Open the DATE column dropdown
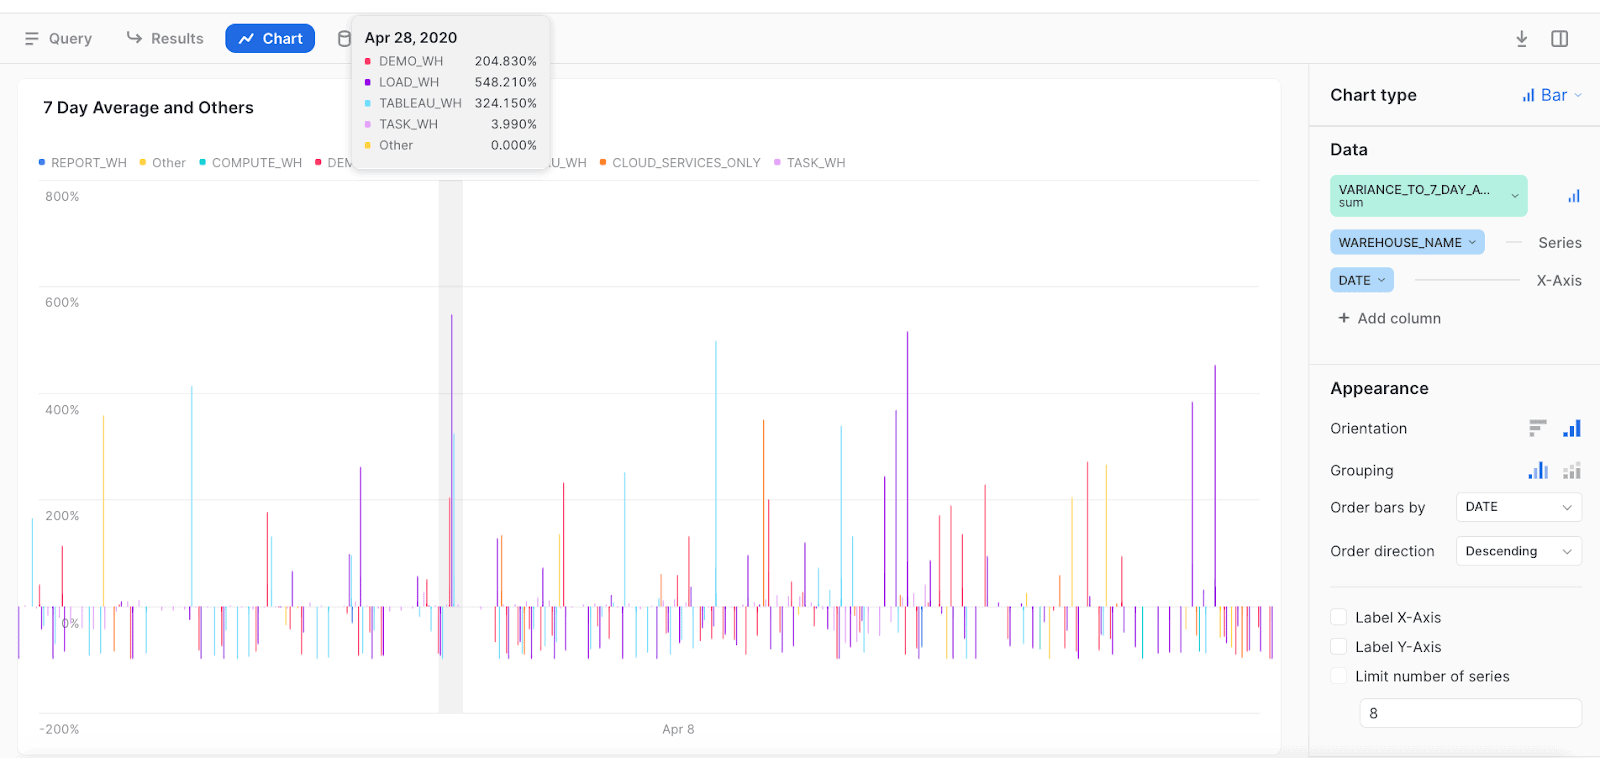Screen dimensions: 1600x758 click(1361, 280)
